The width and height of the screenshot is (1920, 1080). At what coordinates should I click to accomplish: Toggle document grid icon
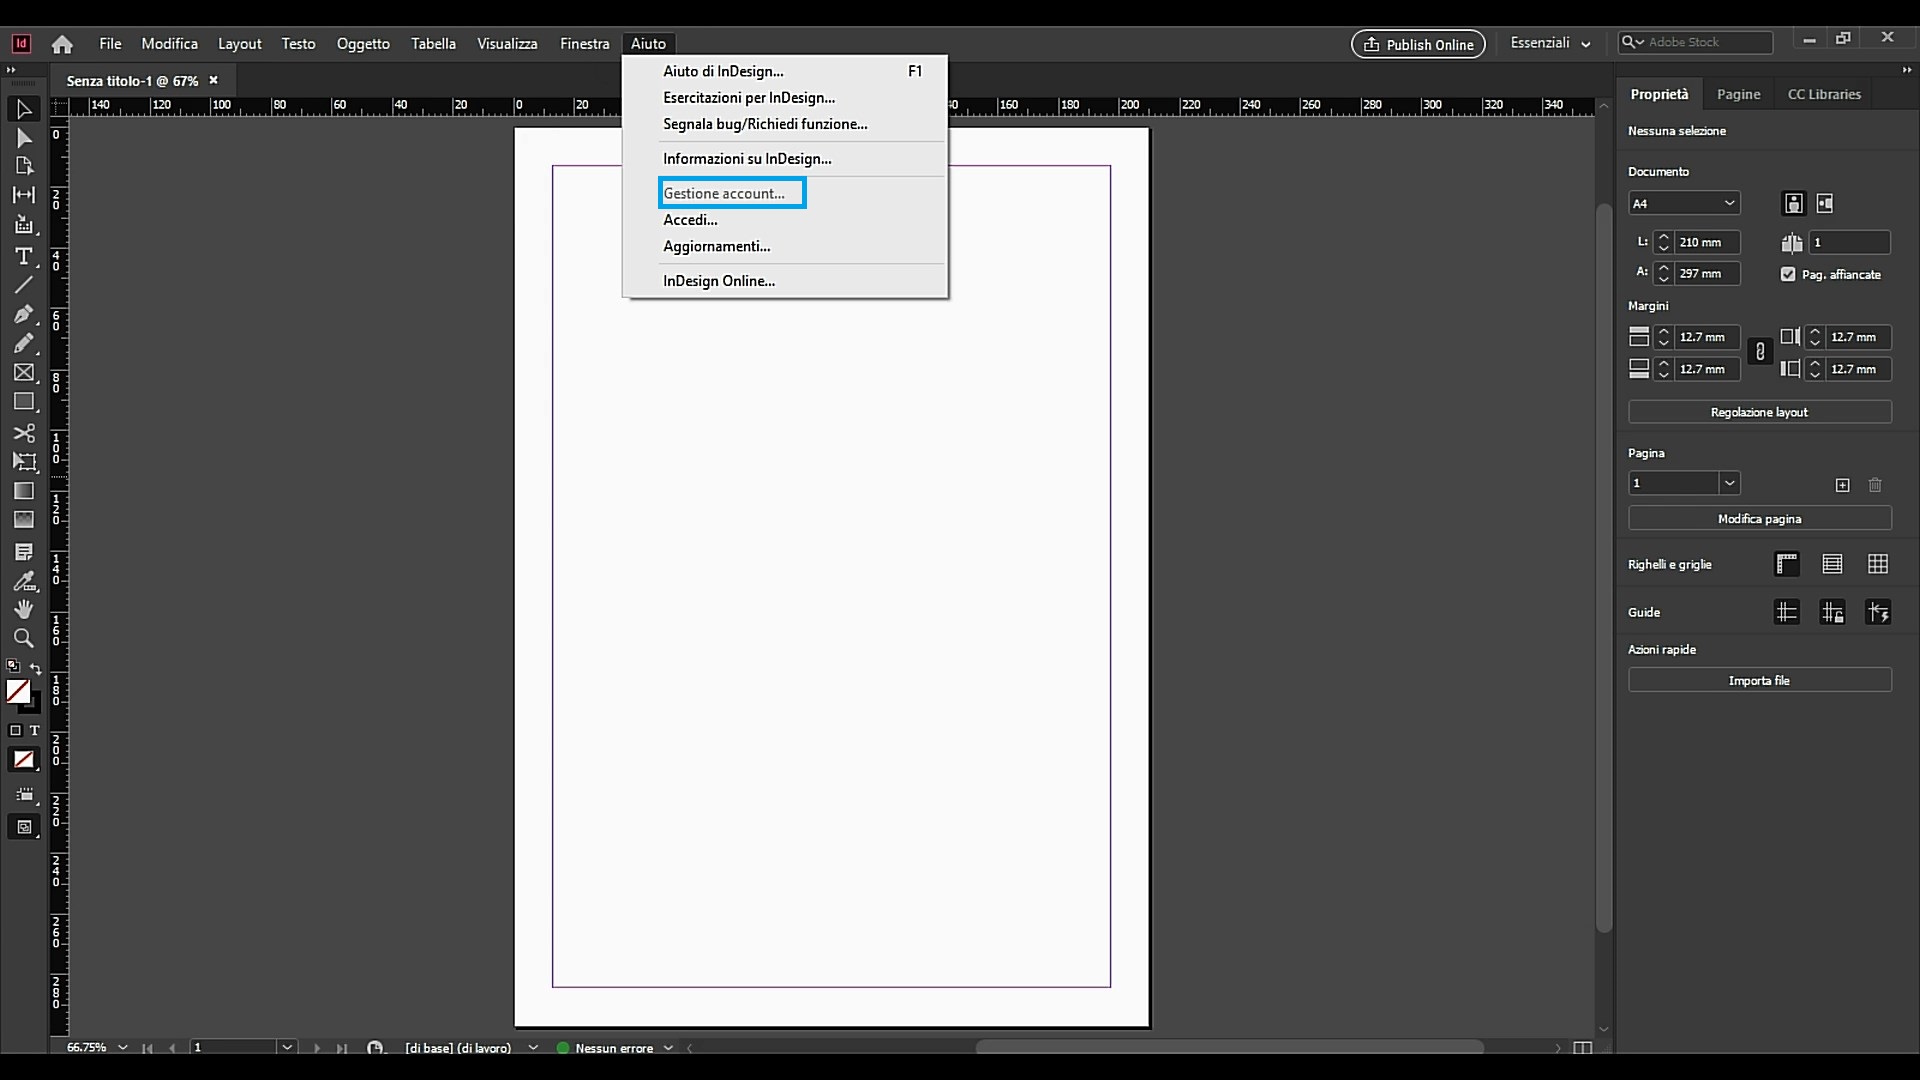[x=1878, y=564]
